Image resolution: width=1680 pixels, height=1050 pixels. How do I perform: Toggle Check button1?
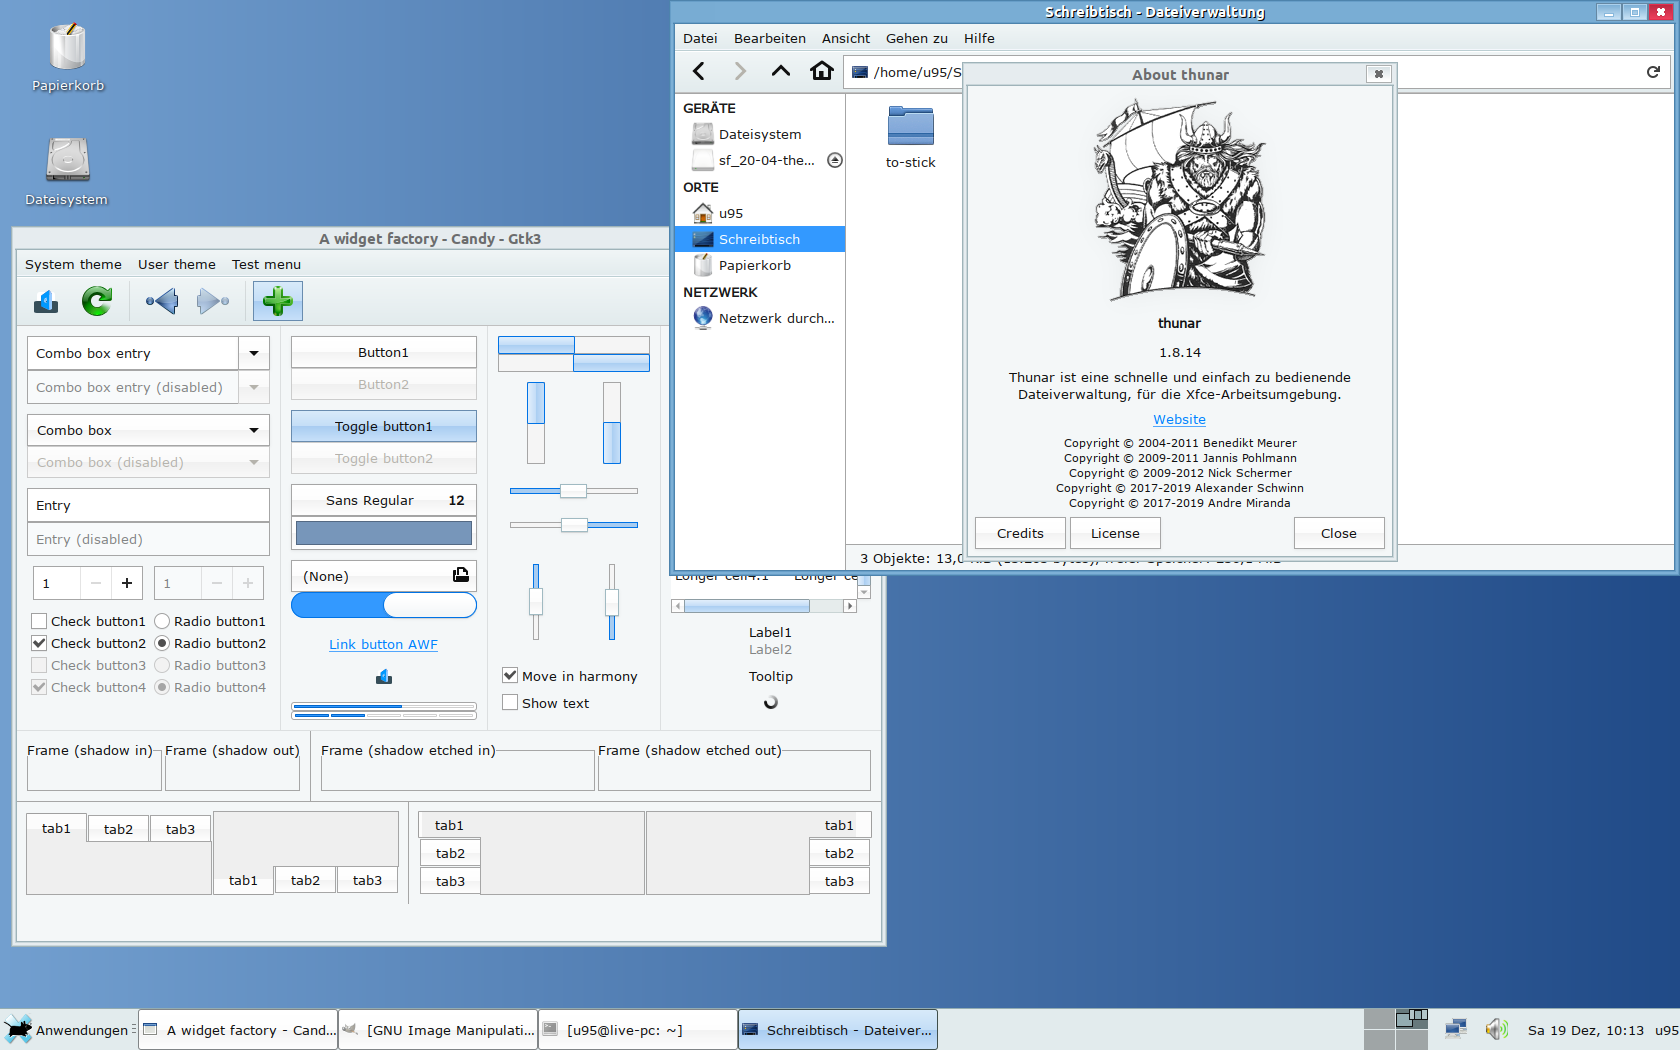point(89,621)
